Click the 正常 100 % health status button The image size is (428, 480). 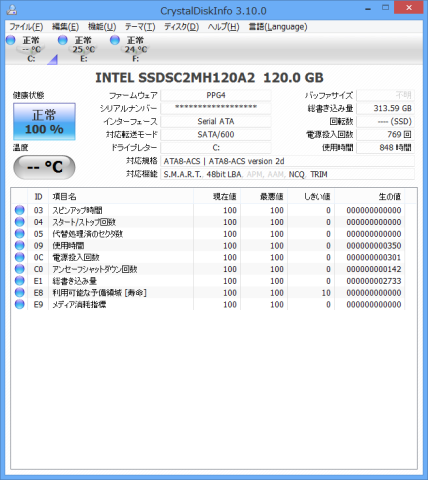44,122
